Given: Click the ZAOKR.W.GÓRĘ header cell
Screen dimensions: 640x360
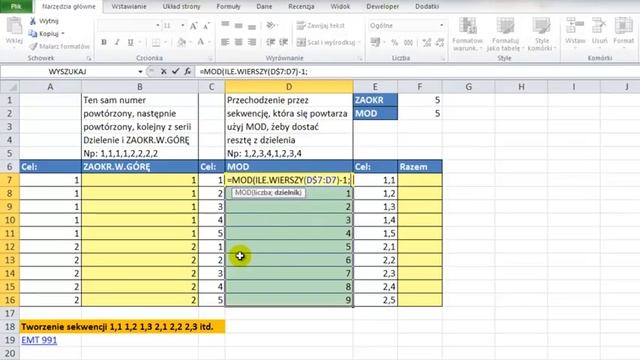Looking at the screenshot, I should (140, 167).
